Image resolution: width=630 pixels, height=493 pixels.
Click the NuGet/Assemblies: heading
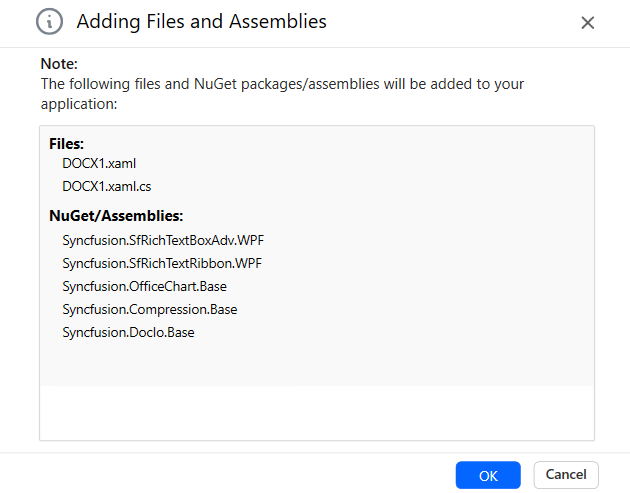pyautogui.click(x=116, y=216)
